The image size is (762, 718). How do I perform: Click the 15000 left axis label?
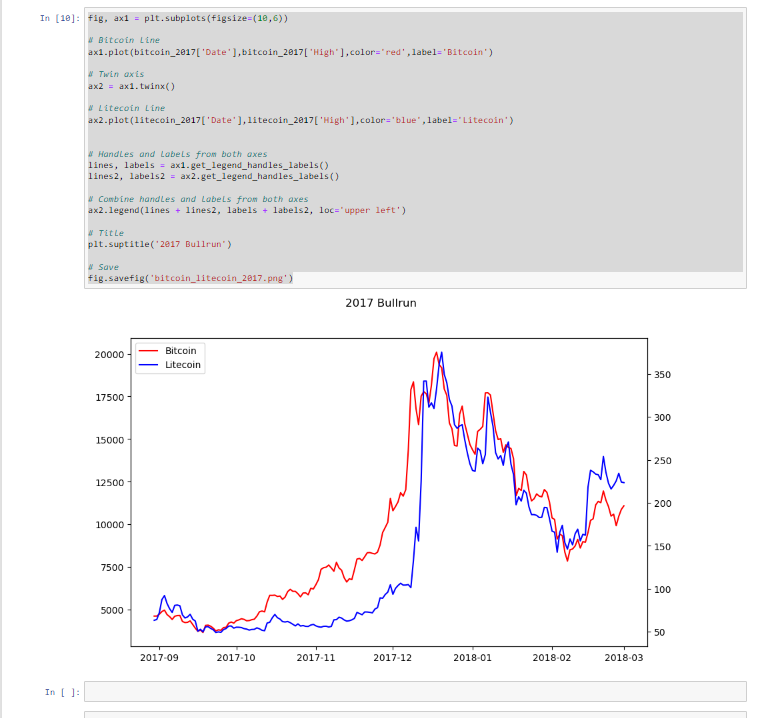(109, 440)
